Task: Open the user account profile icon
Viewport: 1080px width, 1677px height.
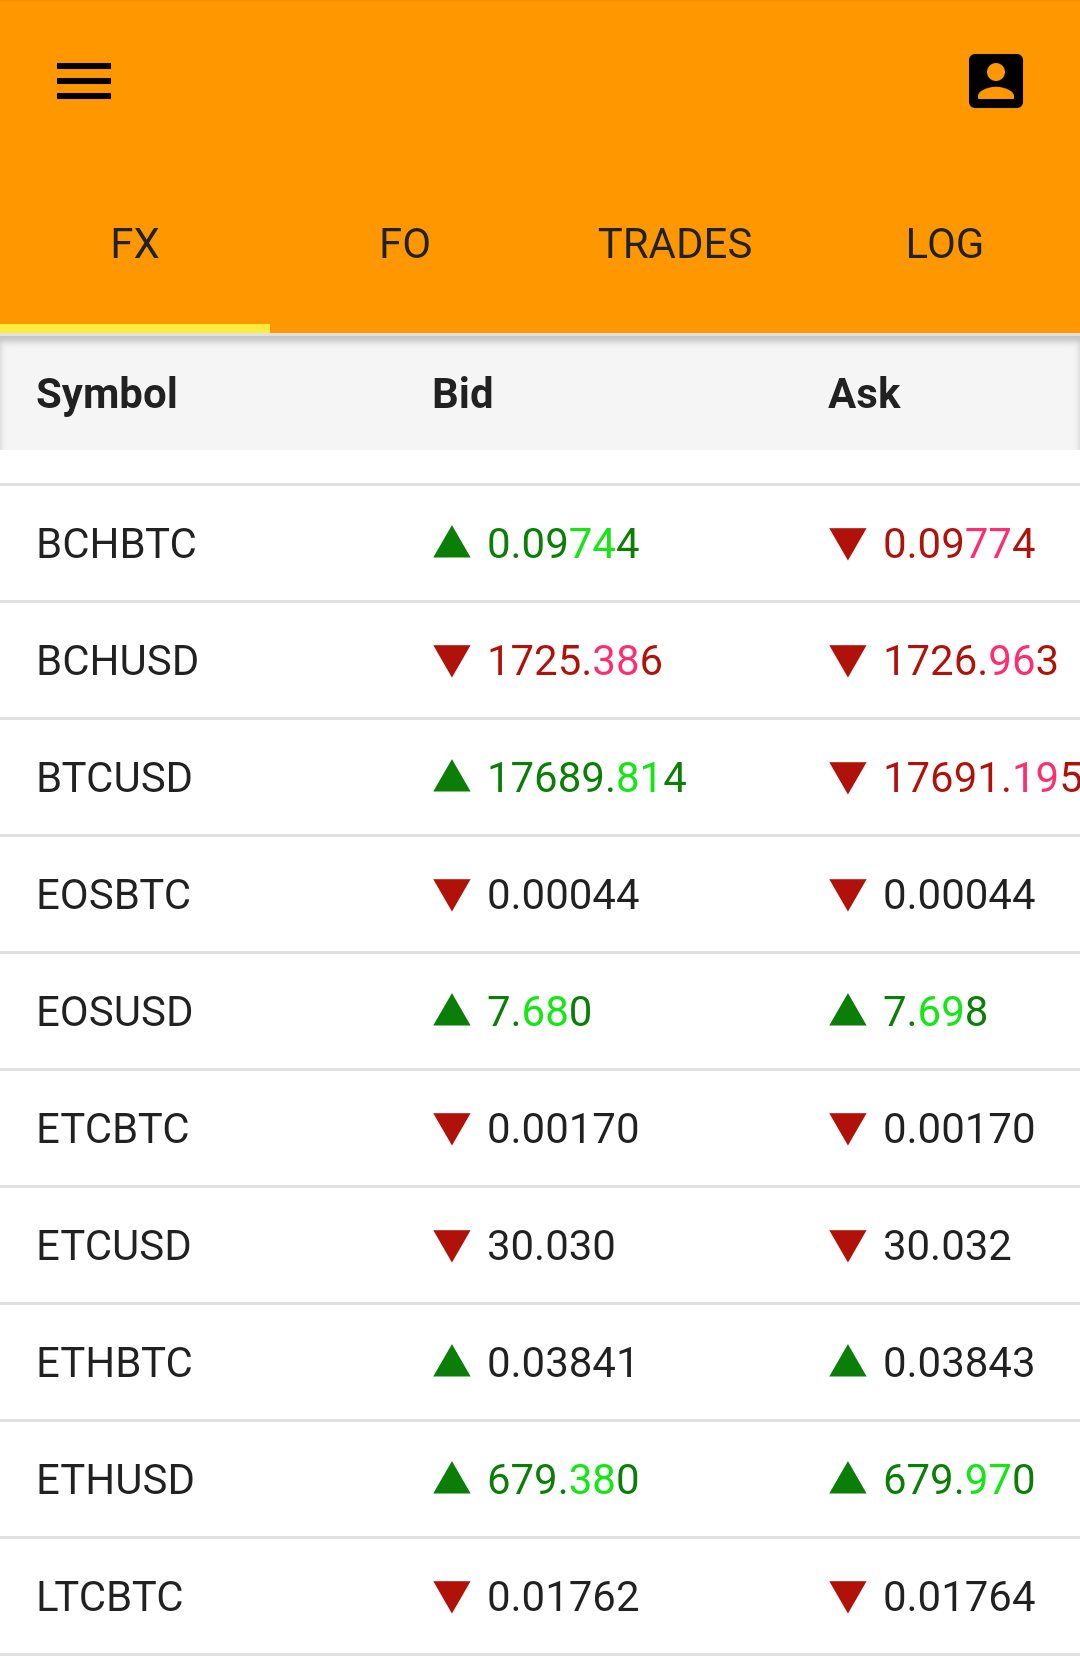Action: (995, 81)
